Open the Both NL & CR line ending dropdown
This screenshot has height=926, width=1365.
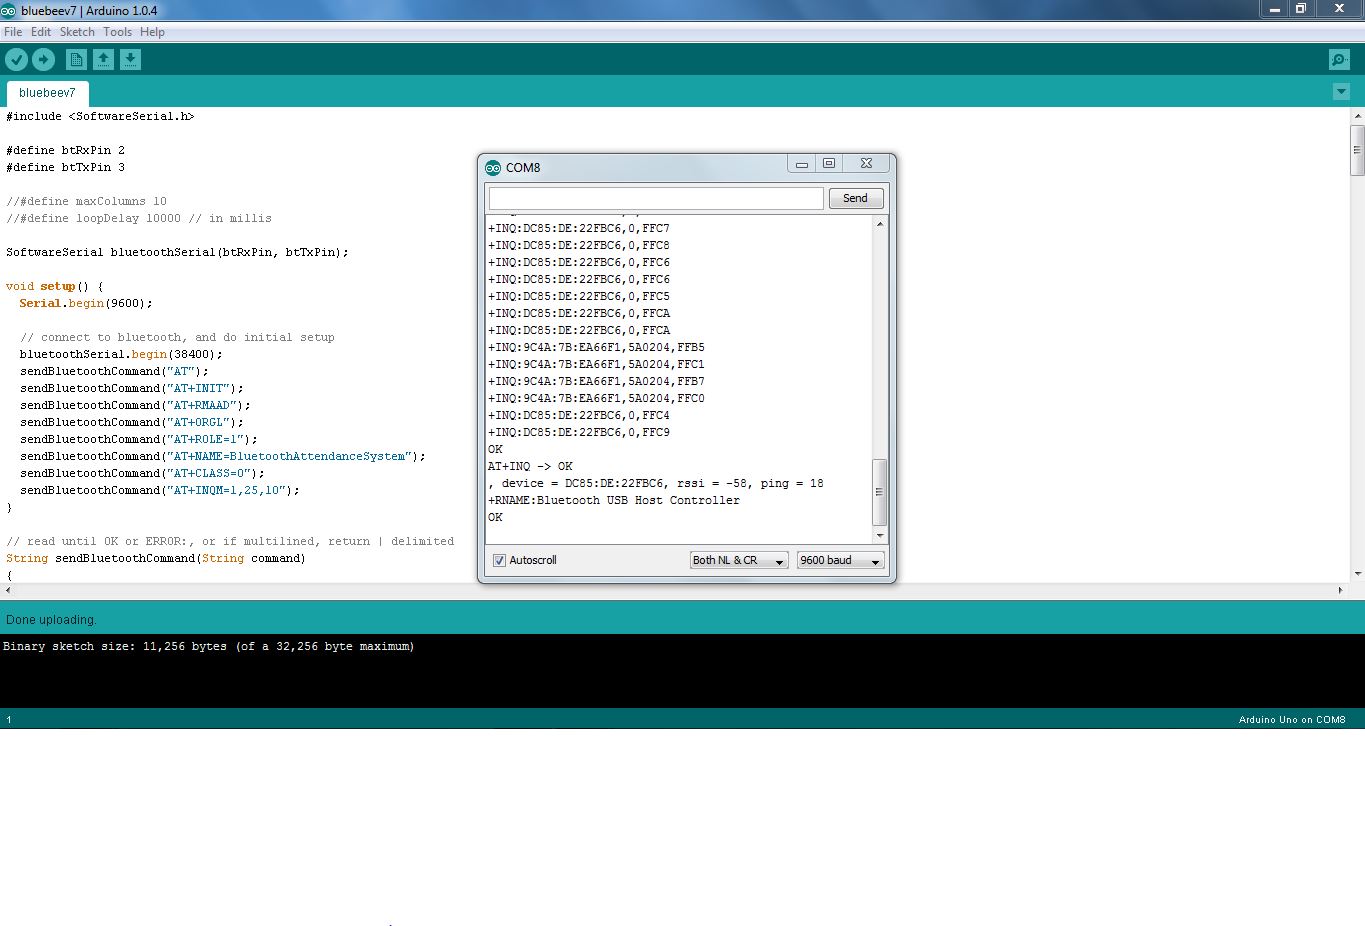[739, 560]
